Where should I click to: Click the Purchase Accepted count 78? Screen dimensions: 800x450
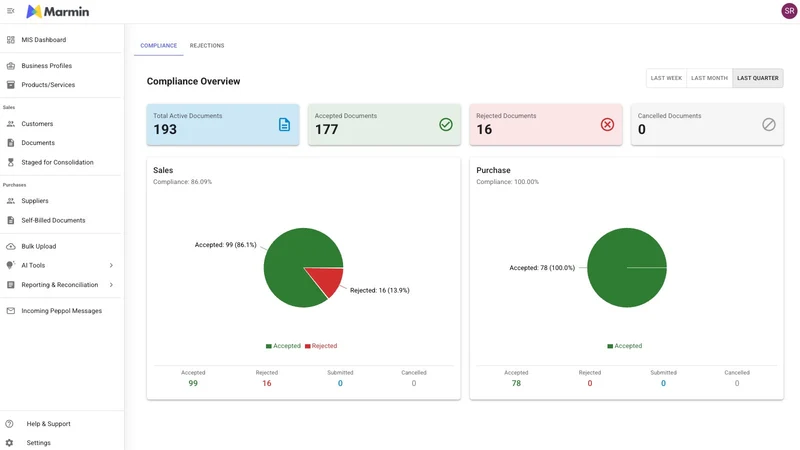516,383
